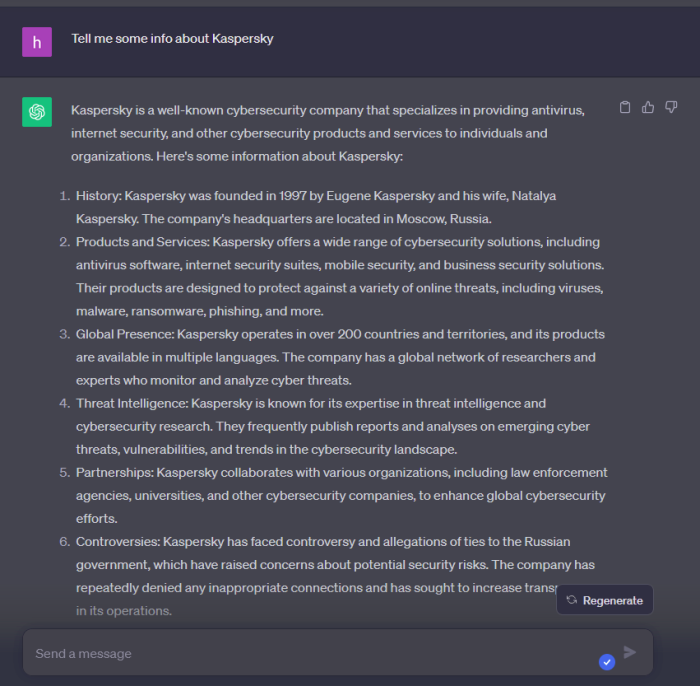Click the green ChatGPT logo avatar
700x686 pixels.
pyautogui.click(x=37, y=112)
